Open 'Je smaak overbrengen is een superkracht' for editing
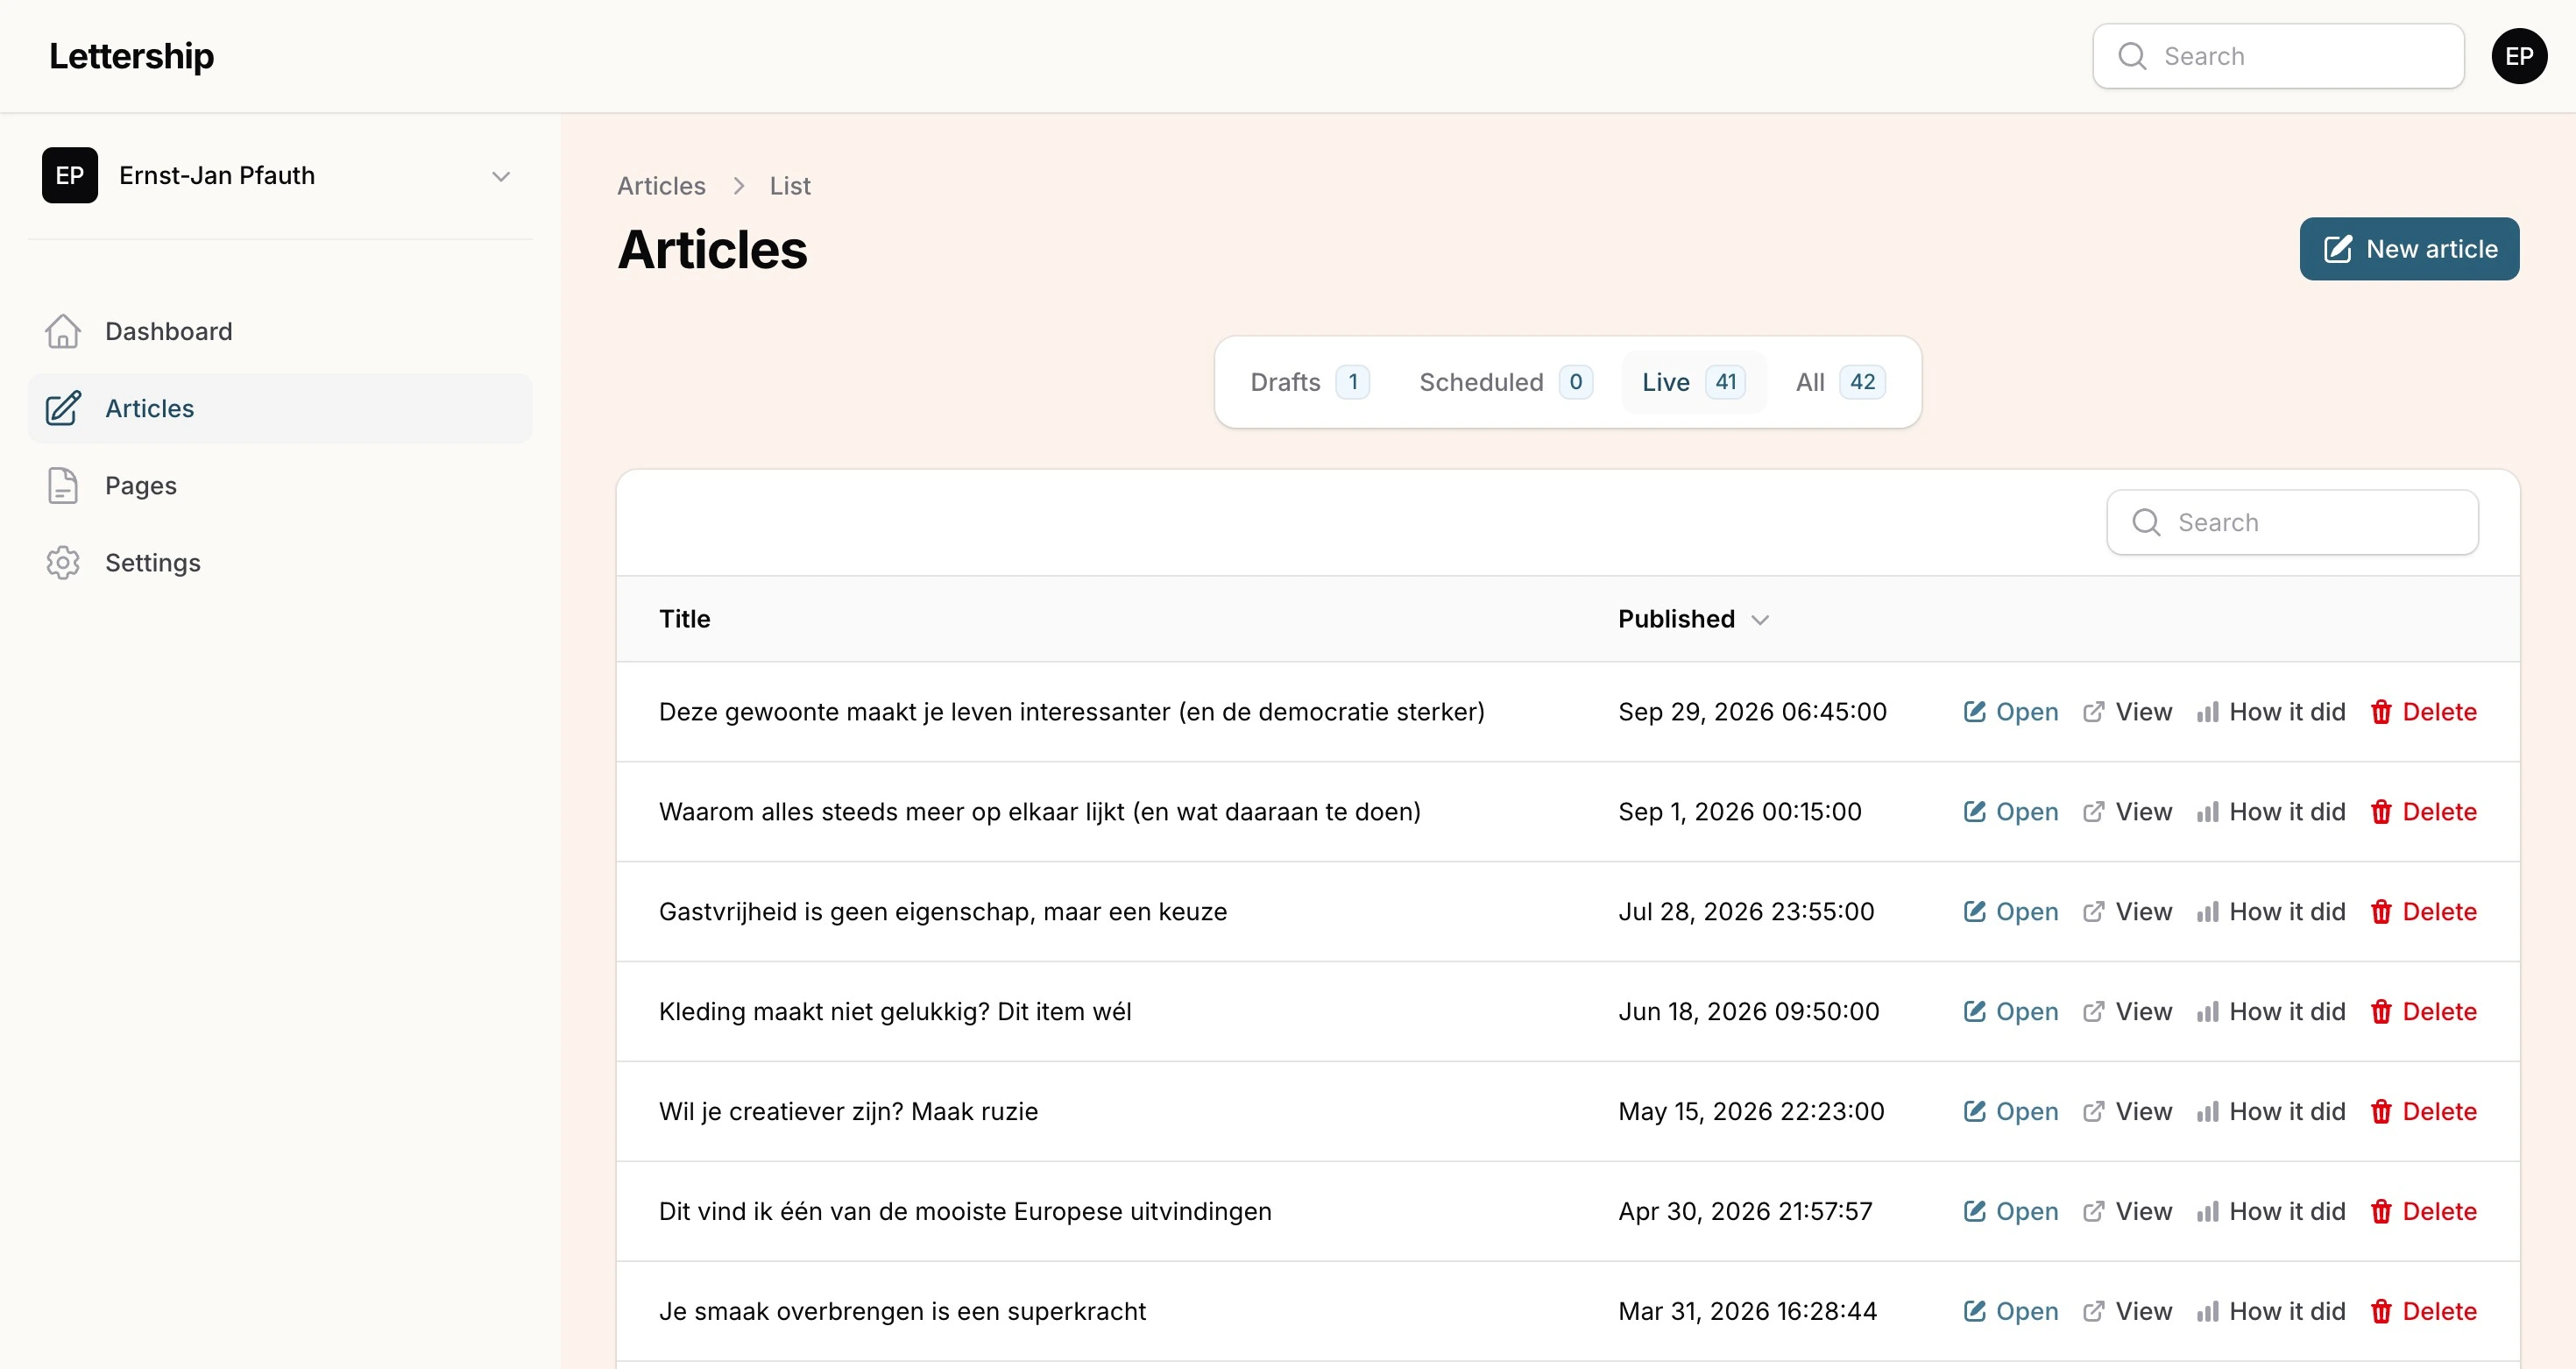This screenshot has width=2576, height=1369. point(2010,1311)
